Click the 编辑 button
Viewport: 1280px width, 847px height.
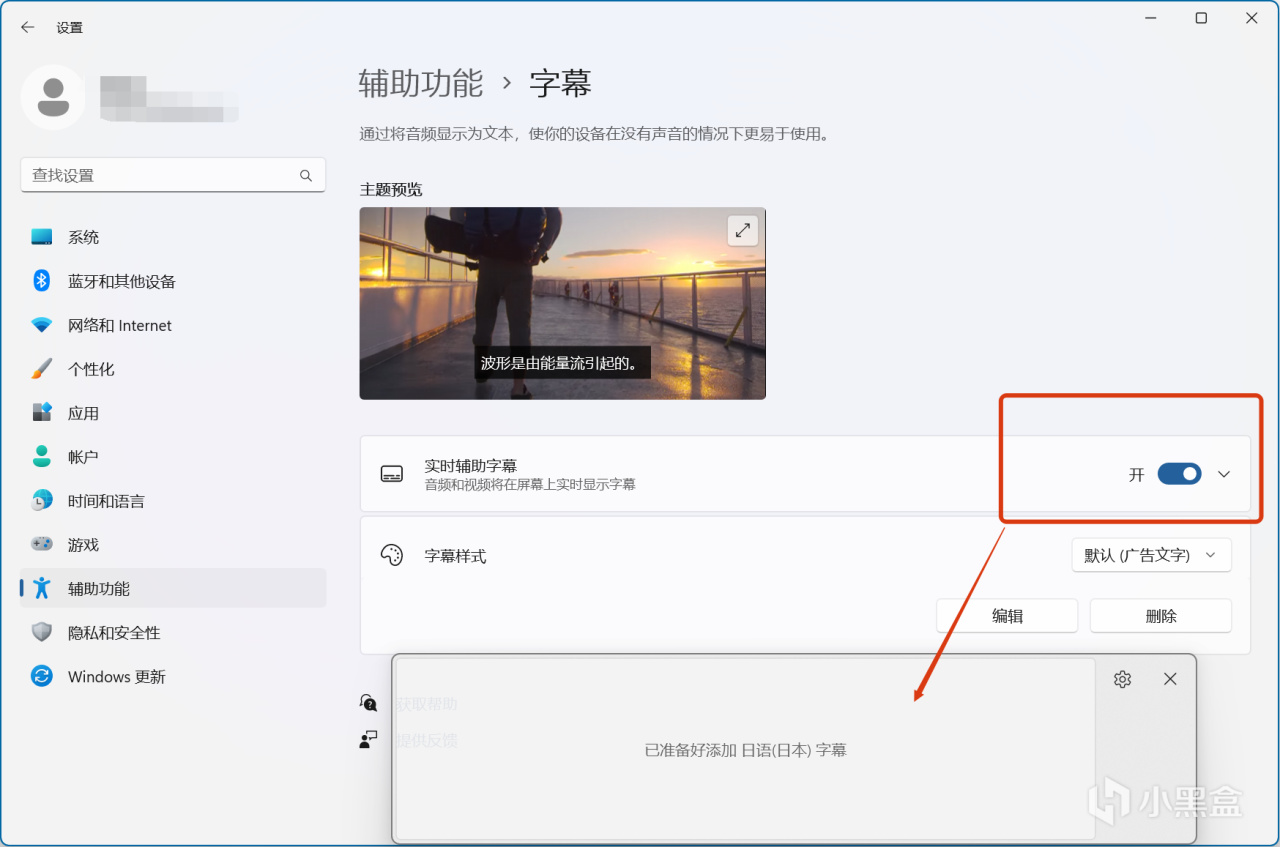pos(1007,616)
